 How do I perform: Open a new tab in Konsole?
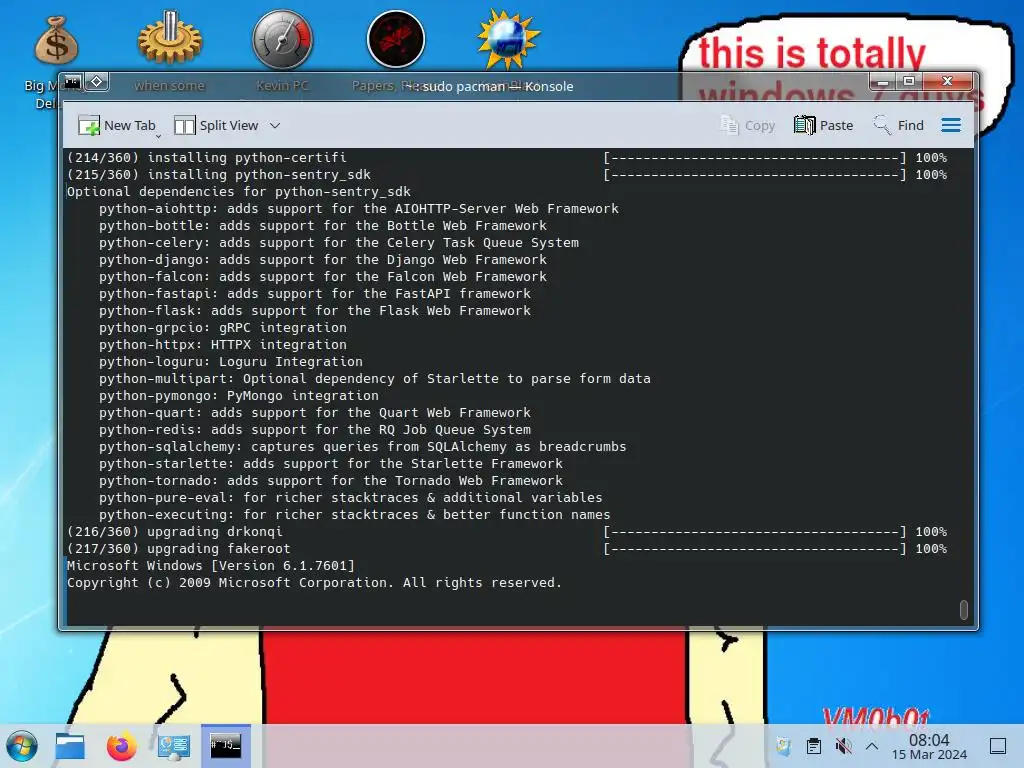pyautogui.click(x=116, y=125)
